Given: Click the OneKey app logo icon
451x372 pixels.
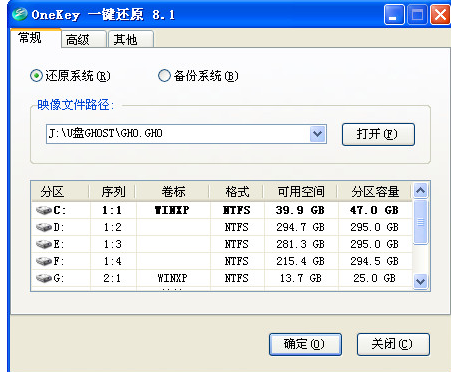Looking at the screenshot, I should tap(19, 14).
